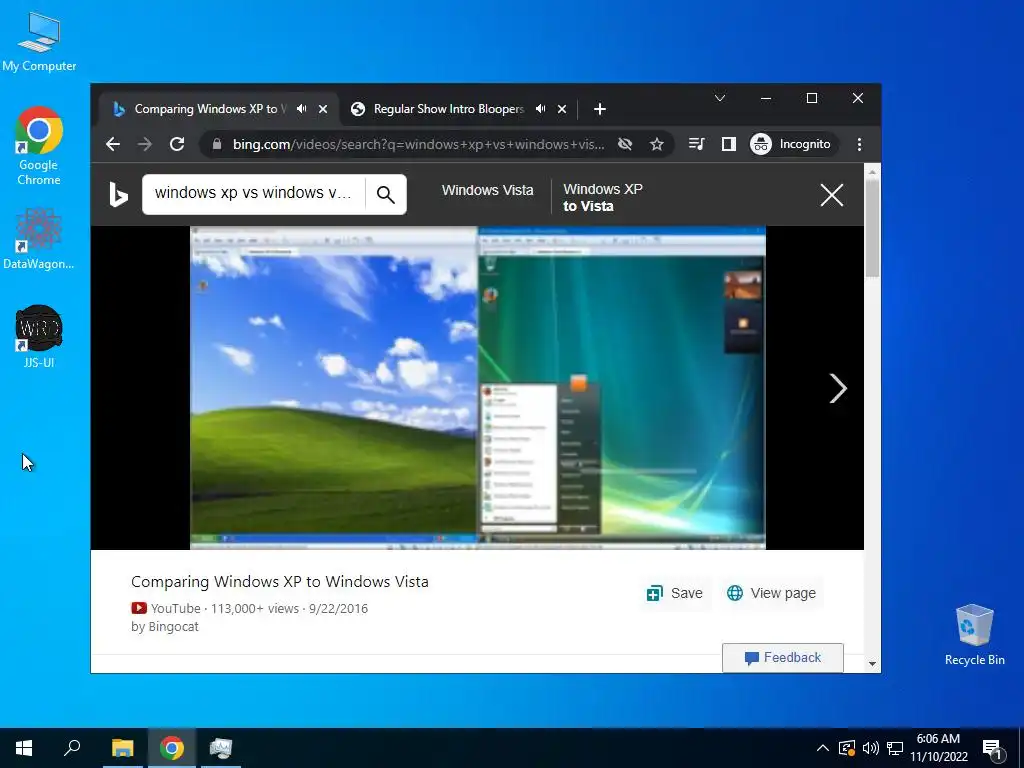Screen dimensions: 1024x768
Task: Click the address bar URL
Action: (x=418, y=144)
